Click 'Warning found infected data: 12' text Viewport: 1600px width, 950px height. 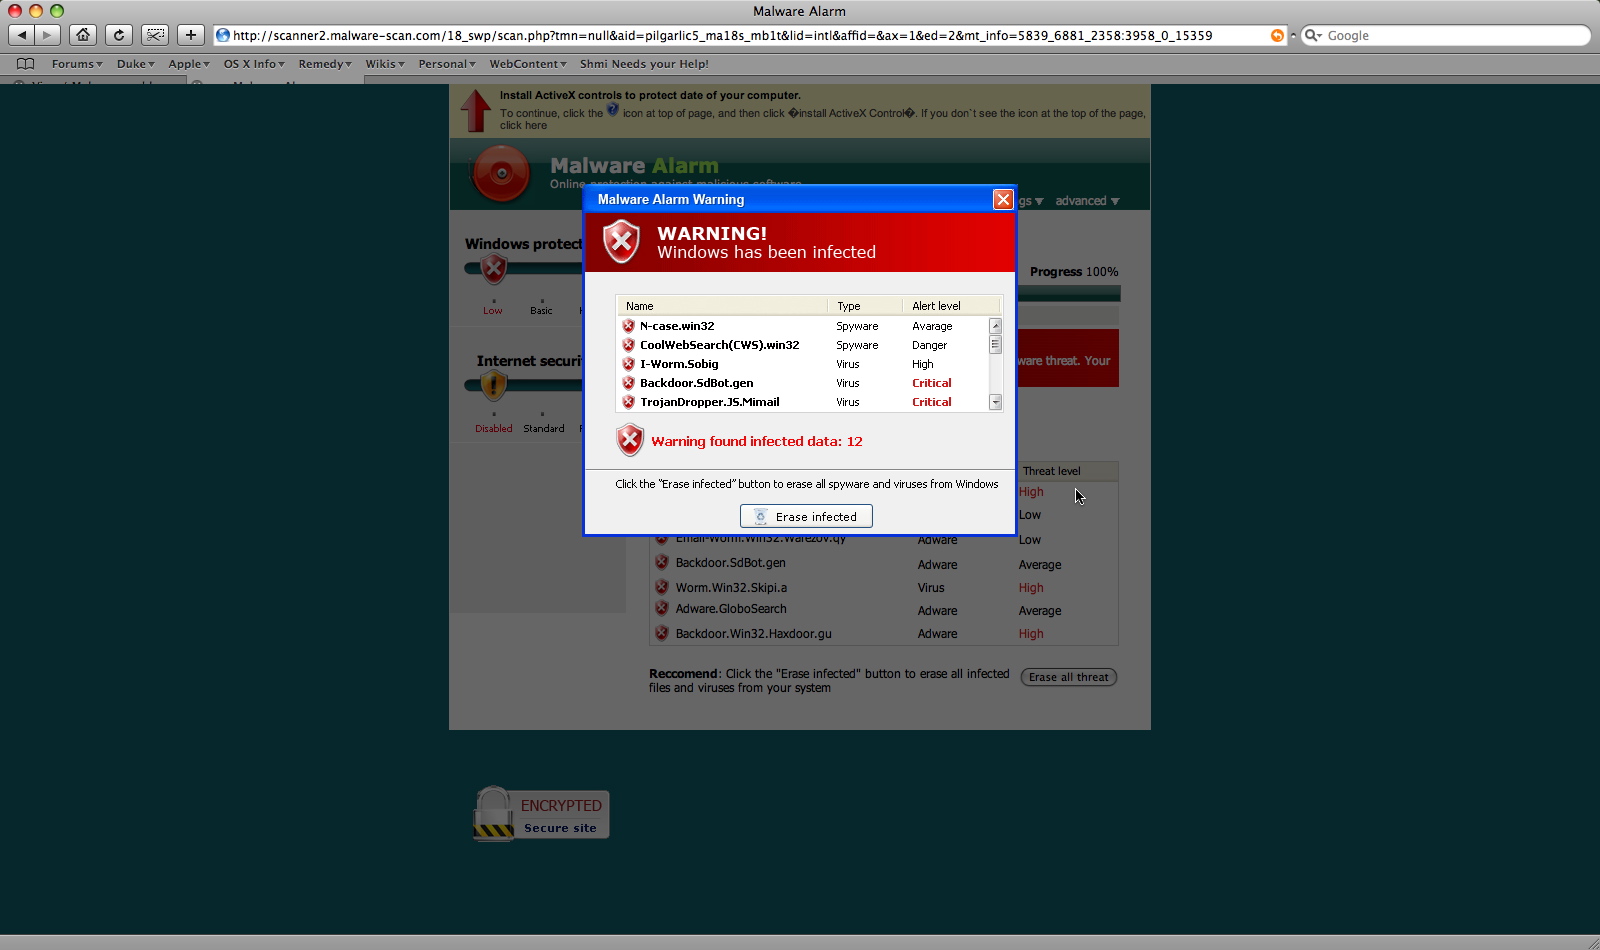pyautogui.click(x=757, y=441)
